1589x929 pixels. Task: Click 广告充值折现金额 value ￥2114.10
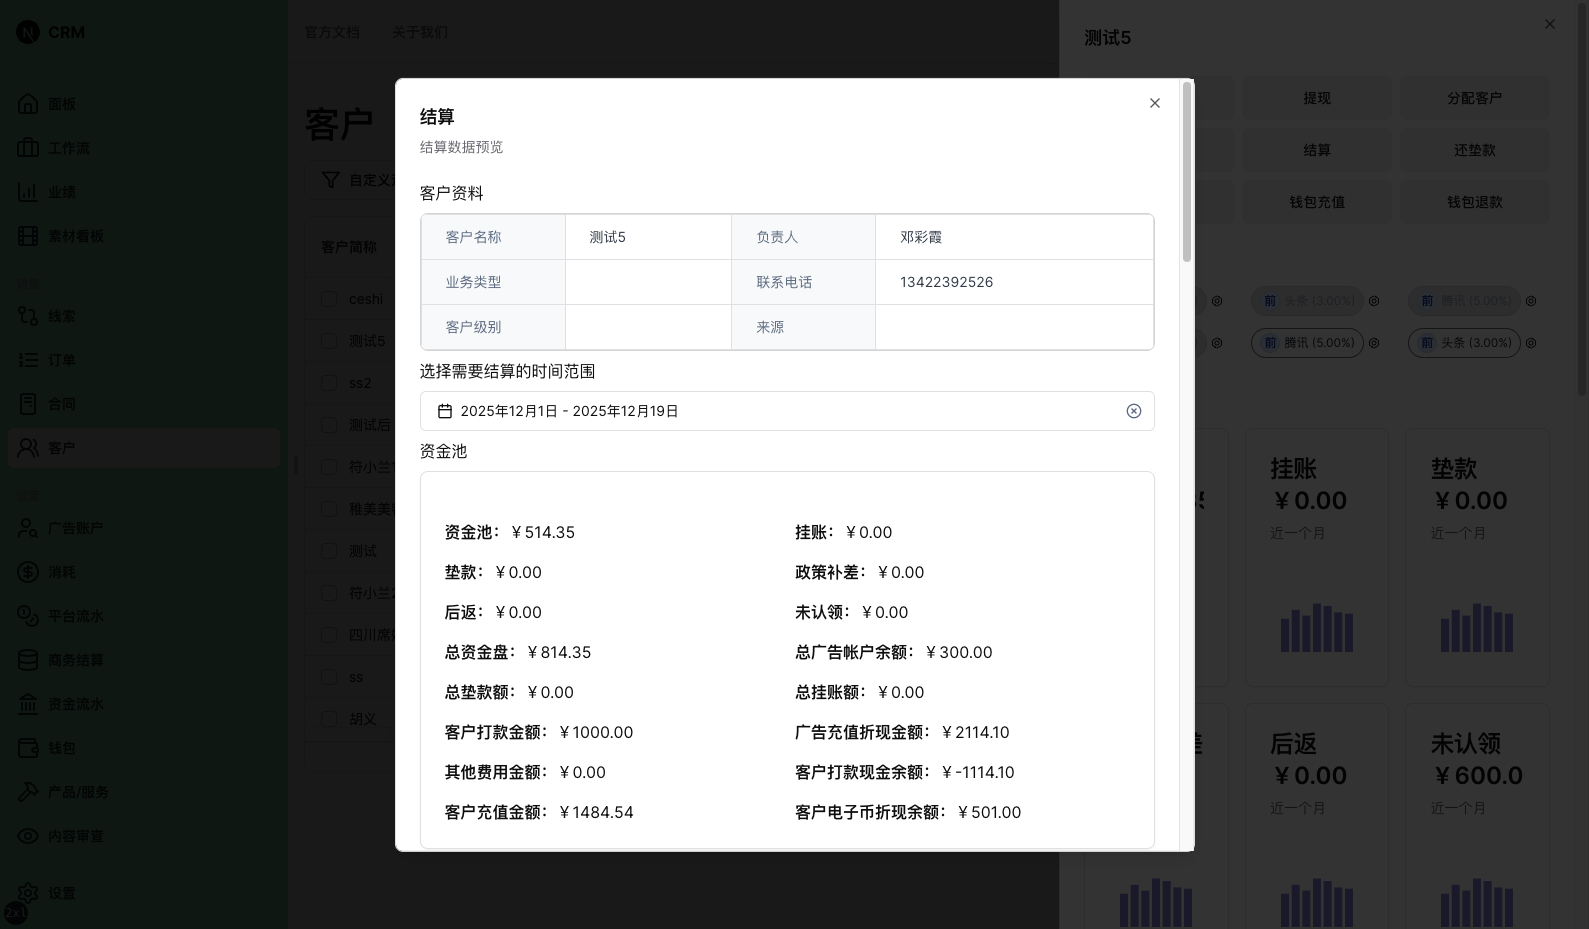pos(975,732)
